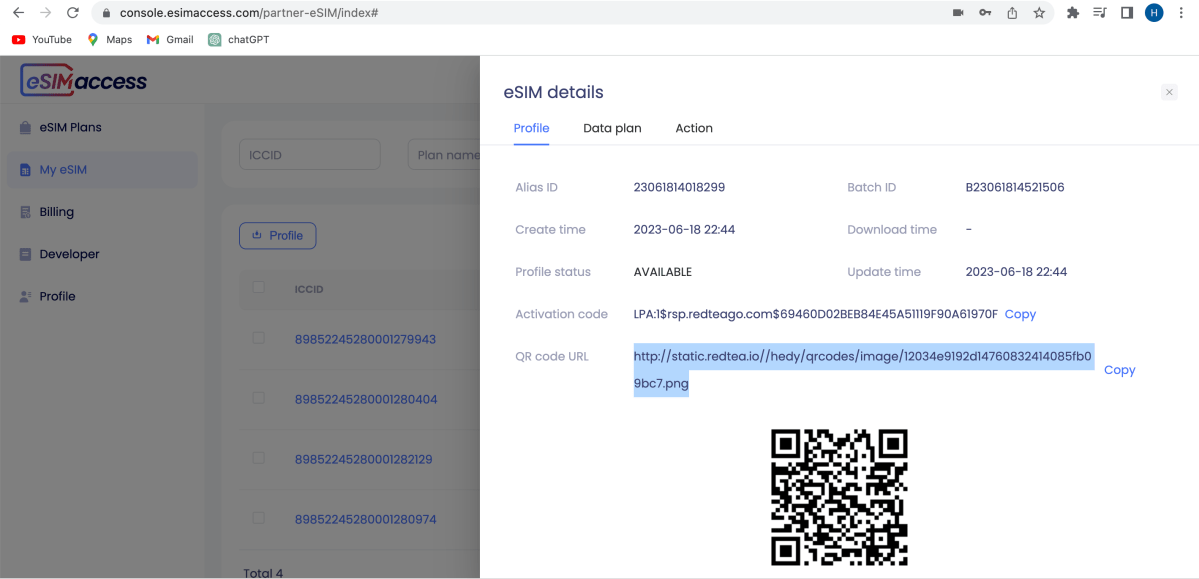Open Gmail from the bookmarks bar
This screenshot has height=579, width=1199.
169,39
